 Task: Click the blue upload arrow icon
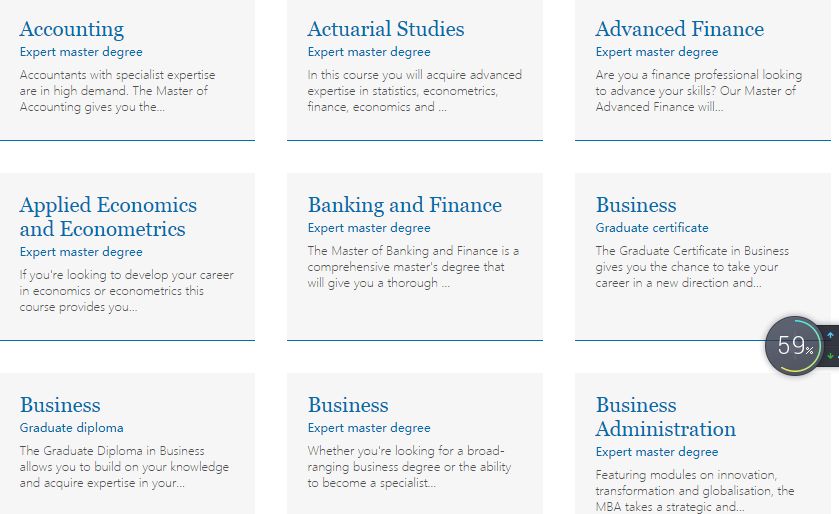(x=830, y=335)
